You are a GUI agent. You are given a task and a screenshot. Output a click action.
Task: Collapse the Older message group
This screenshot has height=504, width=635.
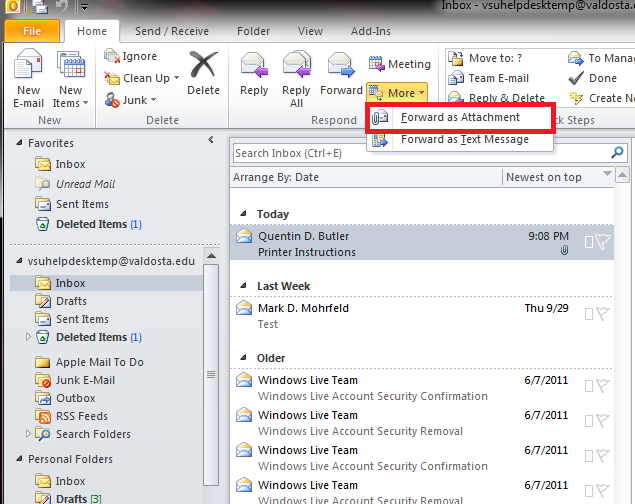[x=243, y=357]
